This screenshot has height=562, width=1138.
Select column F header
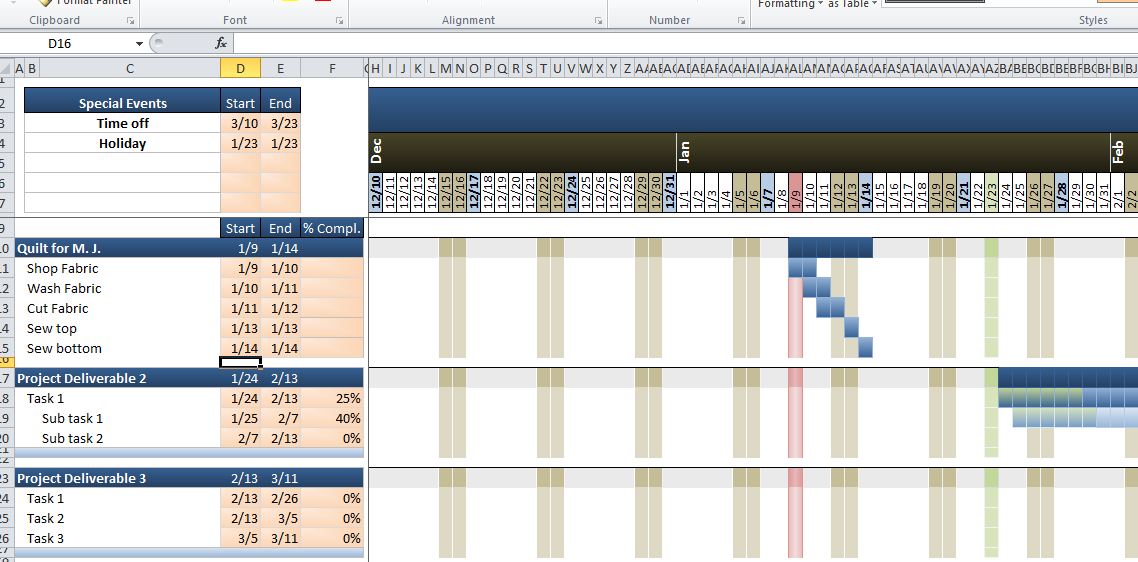coord(332,69)
